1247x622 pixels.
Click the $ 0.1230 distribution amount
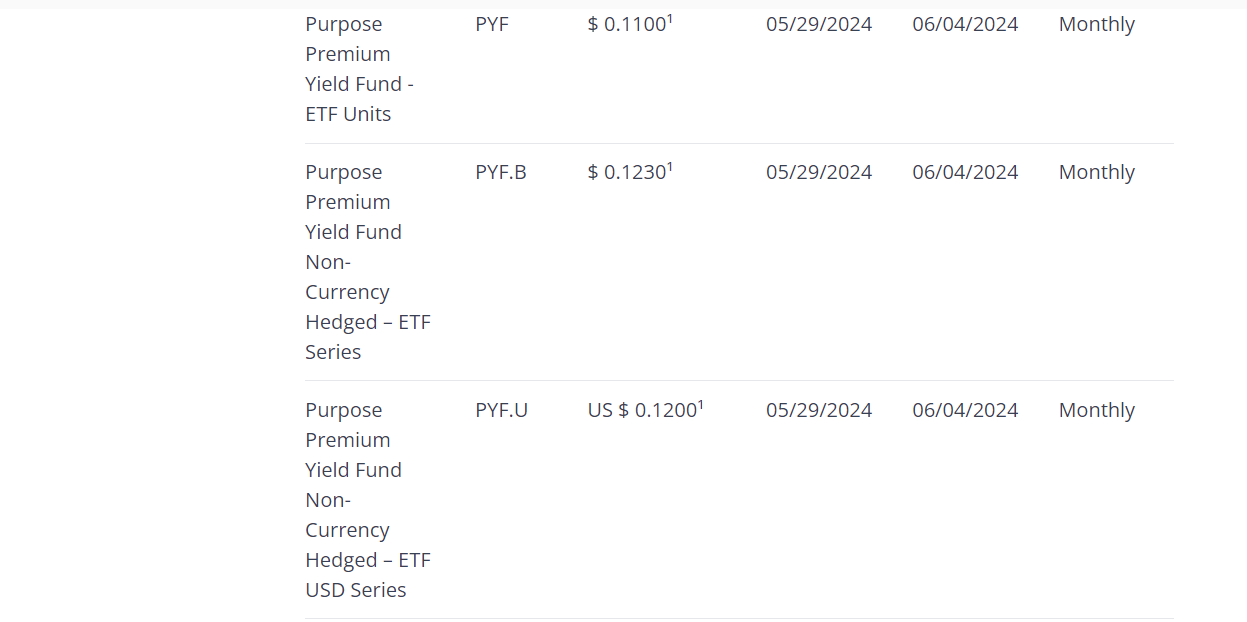point(626,173)
